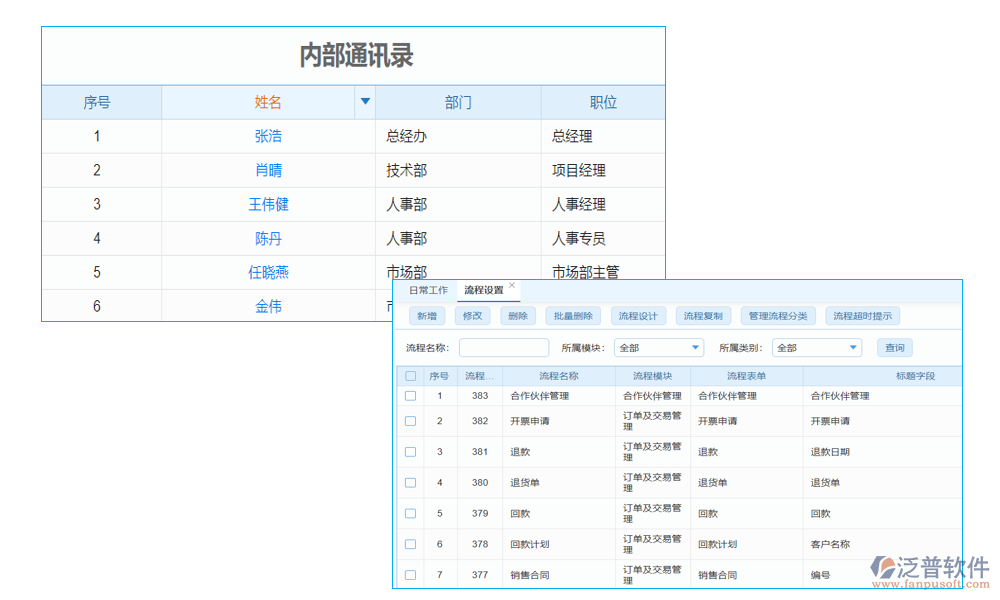Open the 流程设计 flow designer
This screenshot has width=1000, height=600.
637,315
